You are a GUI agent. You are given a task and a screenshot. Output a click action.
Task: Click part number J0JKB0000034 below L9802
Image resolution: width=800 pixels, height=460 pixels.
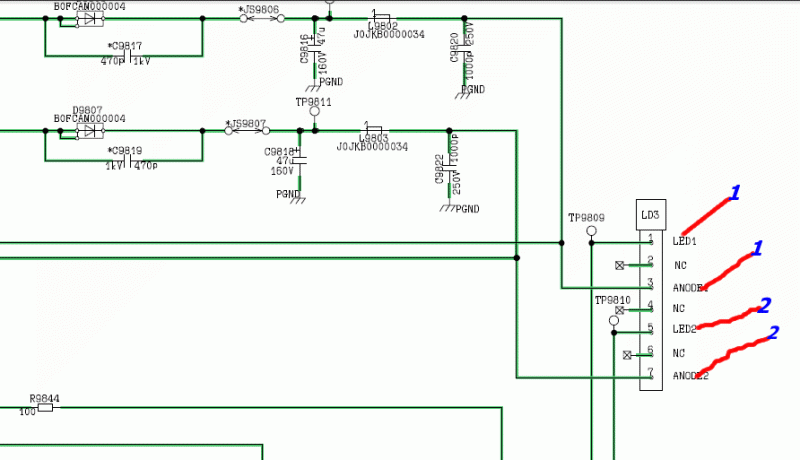[389, 34]
